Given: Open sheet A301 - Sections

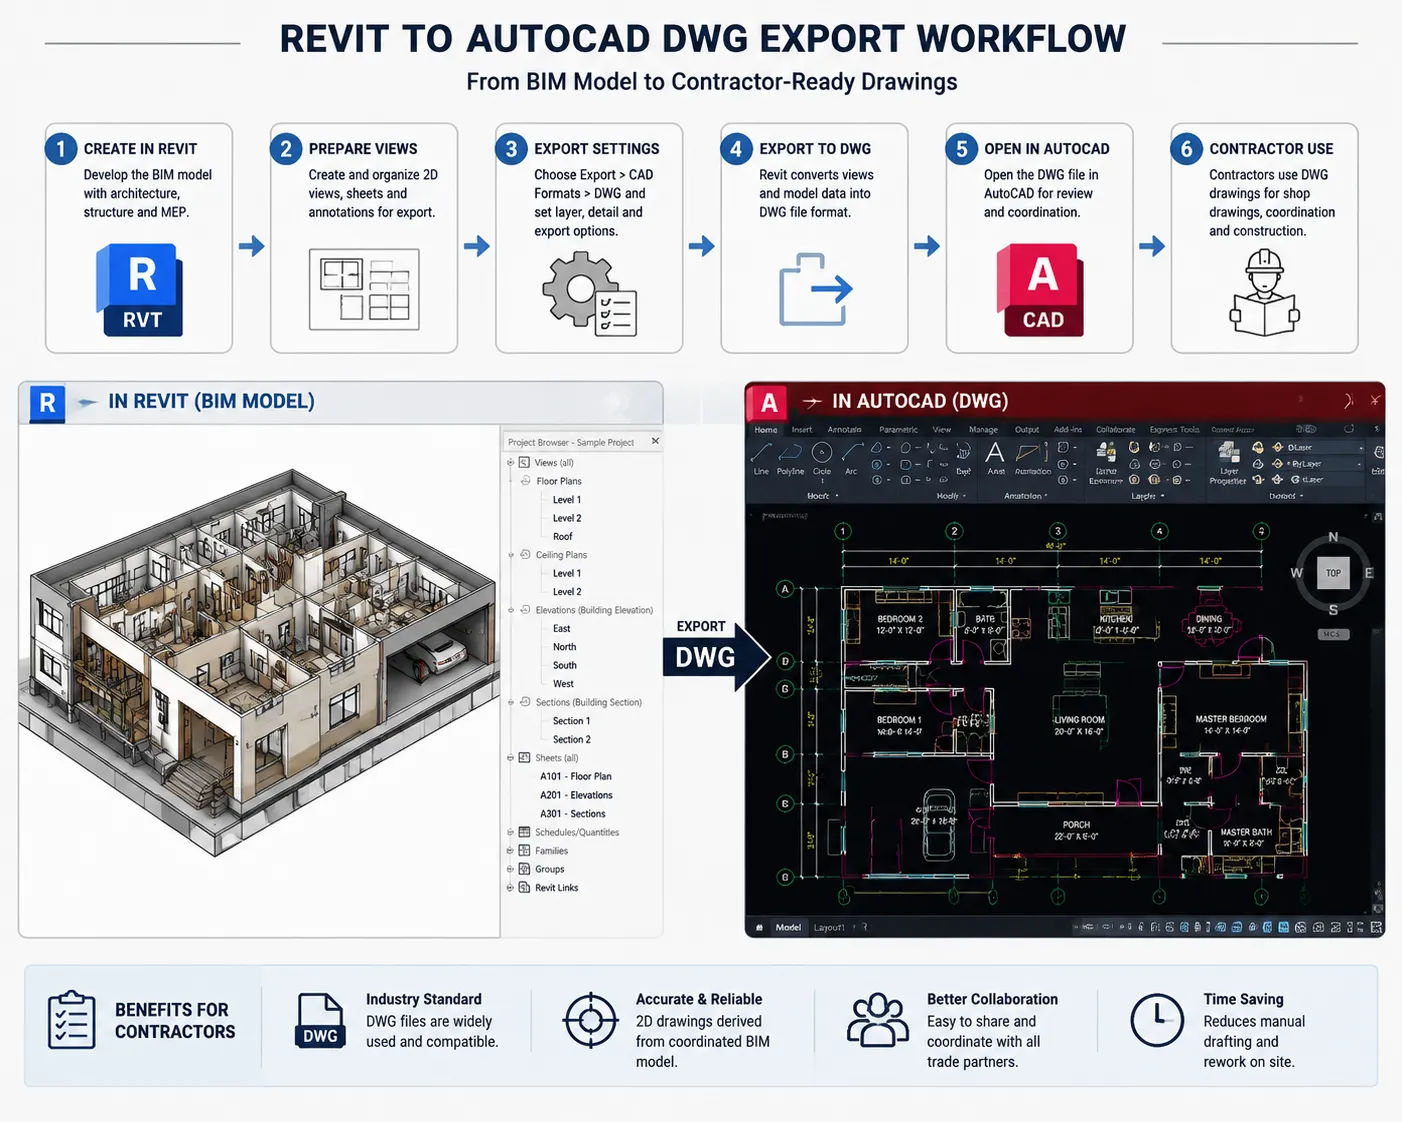Looking at the screenshot, I should coord(573,814).
